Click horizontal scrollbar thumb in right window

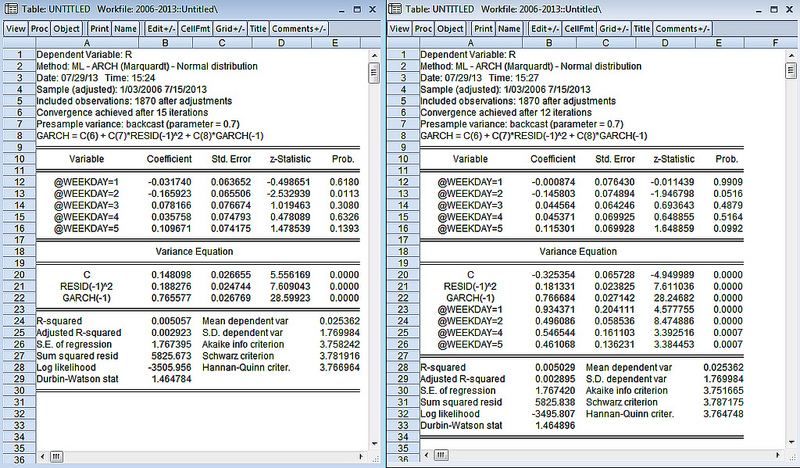pyautogui.click(x=441, y=455)
